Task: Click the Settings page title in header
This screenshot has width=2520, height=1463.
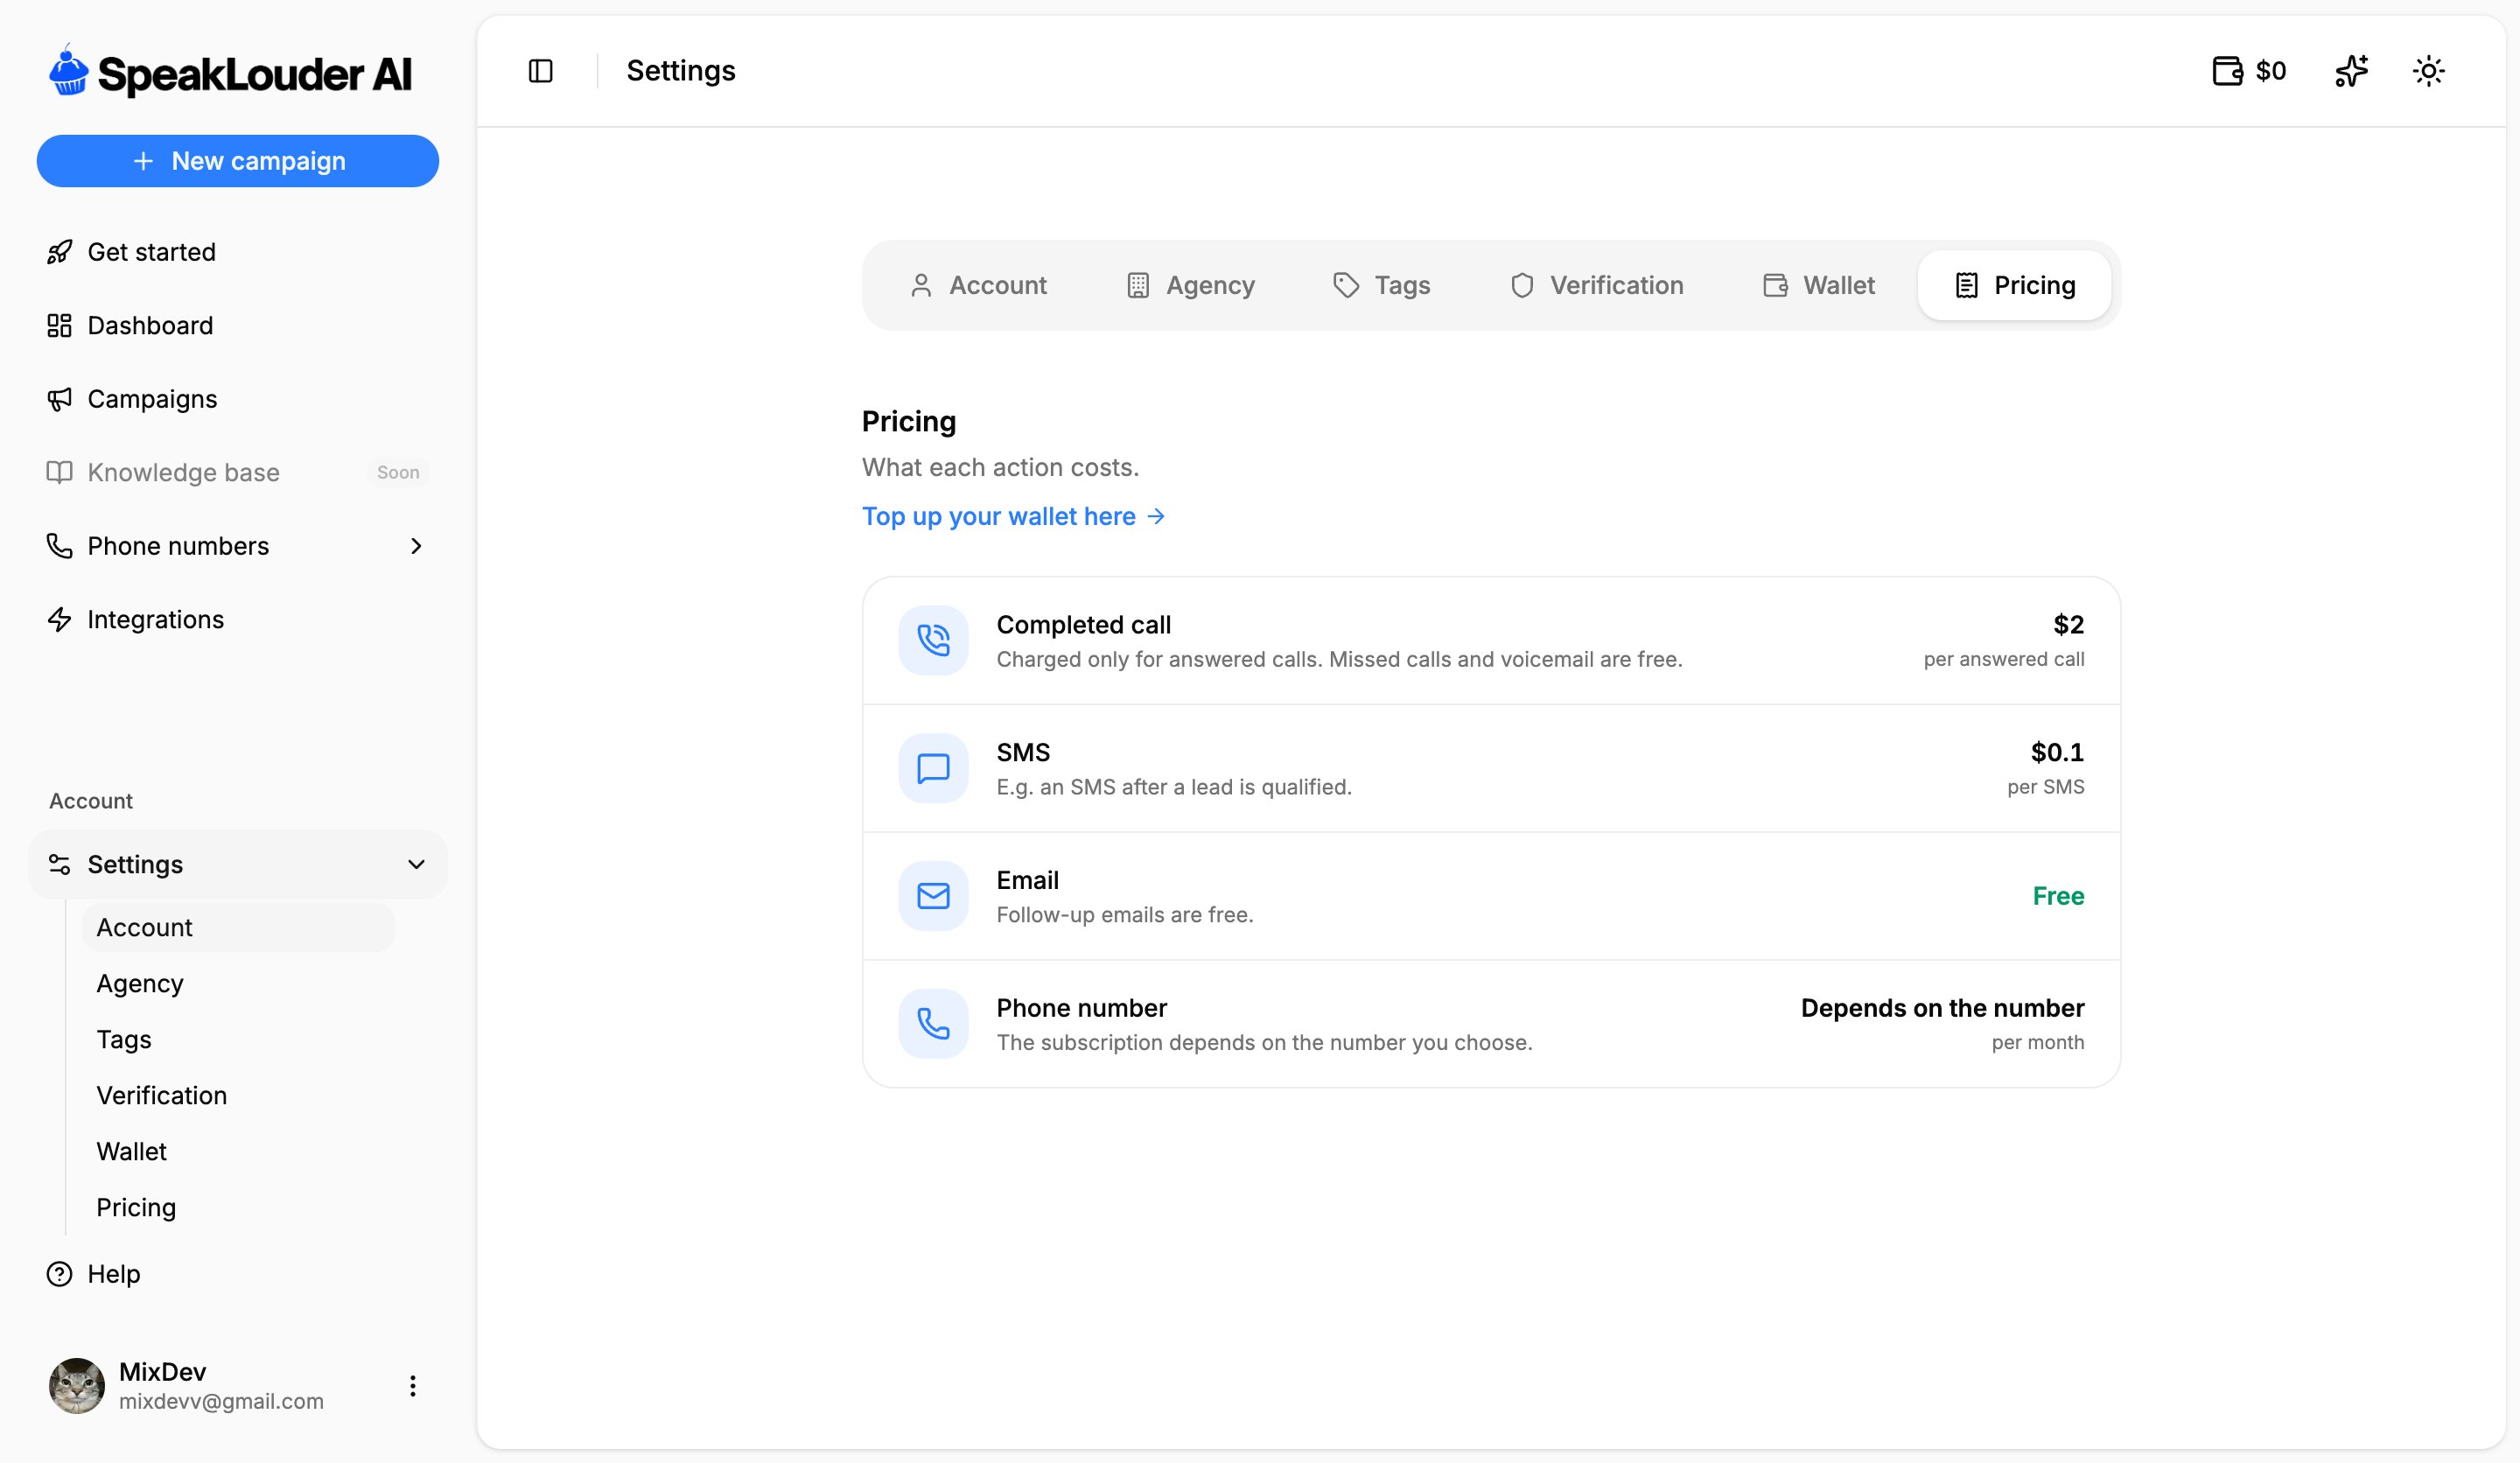Action: point(681,71)
